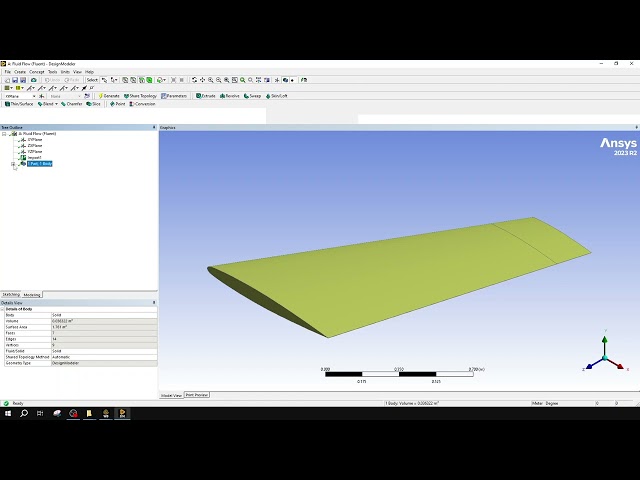Select the Extrude feature tool
Viewport: 640px width, 480px height.
point(205,96)
